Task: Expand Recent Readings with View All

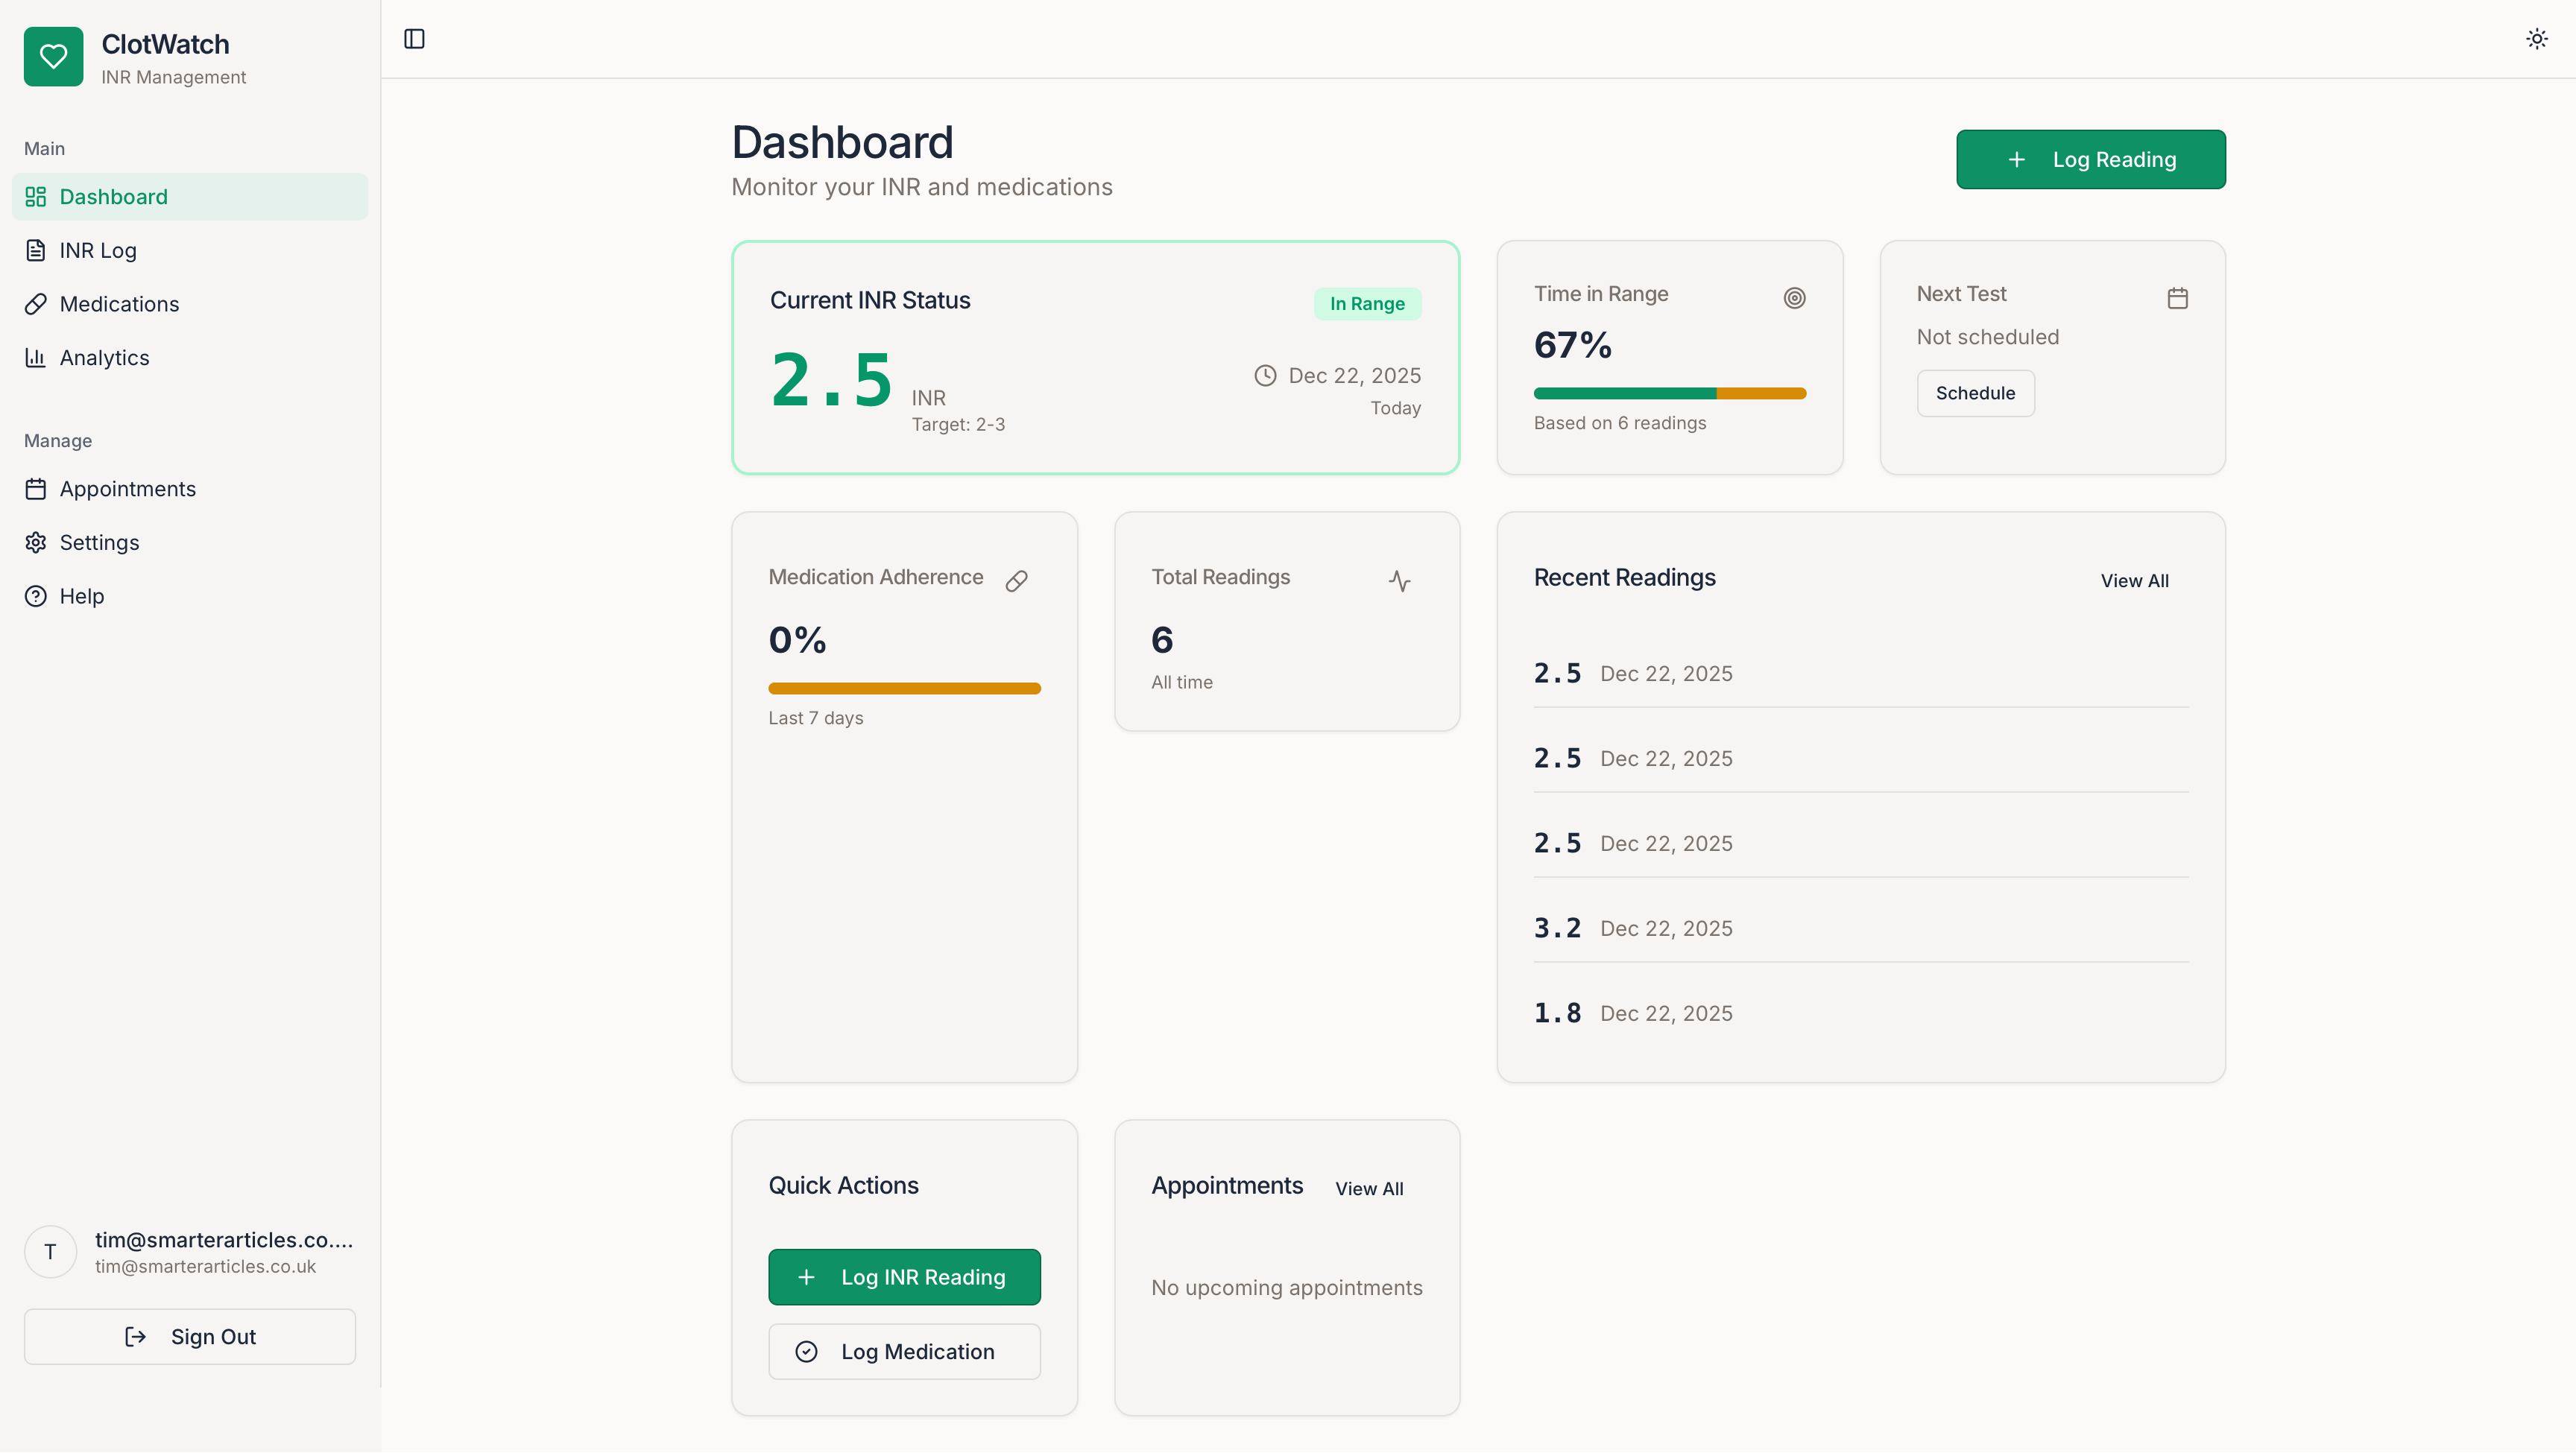Action: point(2134,580)
